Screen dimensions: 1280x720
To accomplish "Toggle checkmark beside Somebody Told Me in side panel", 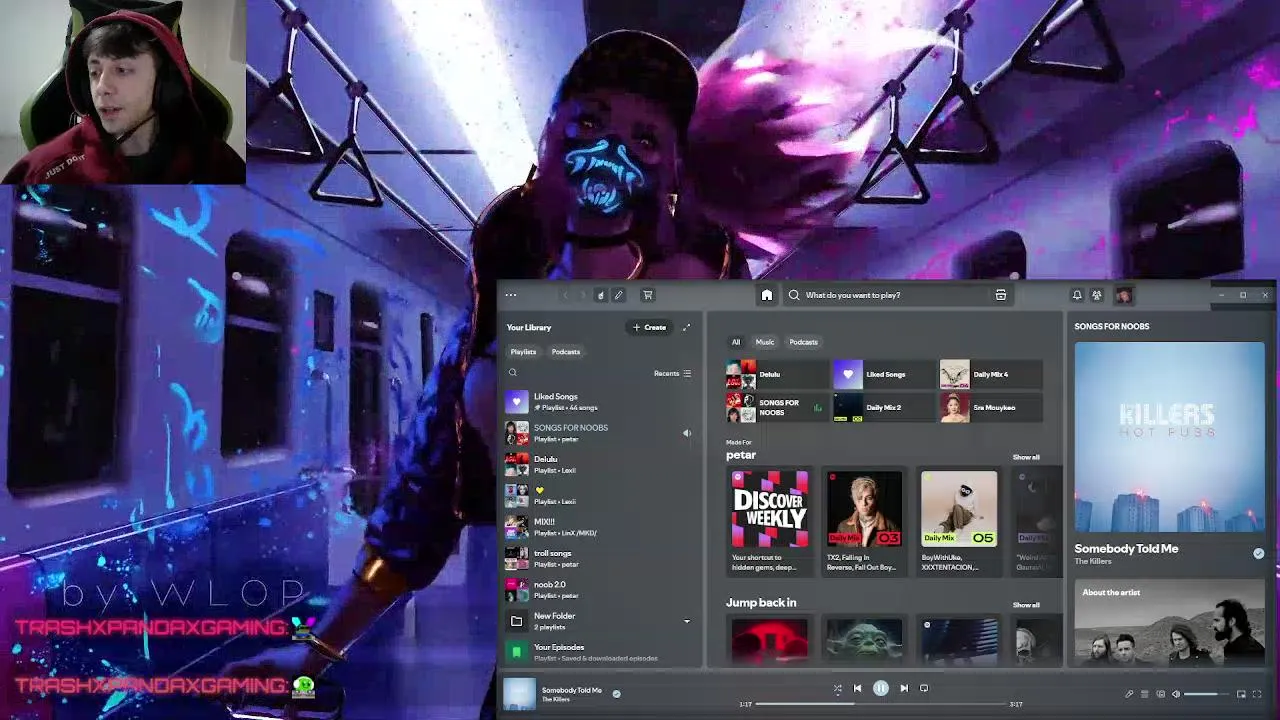I will tap(1258, 553).
